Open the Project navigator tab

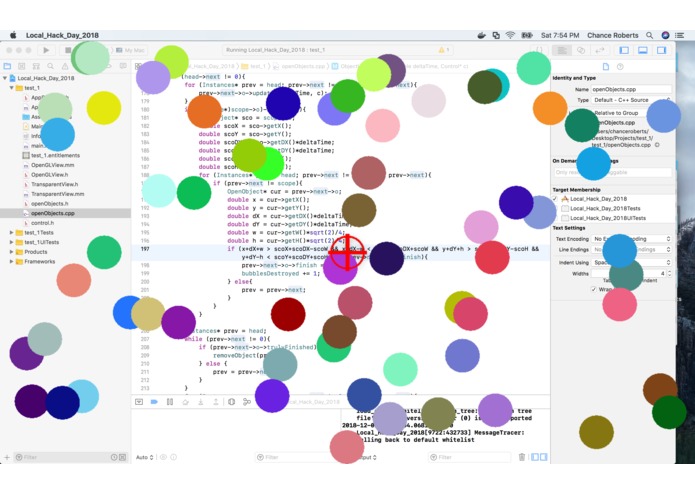click(x=8, y=66)
